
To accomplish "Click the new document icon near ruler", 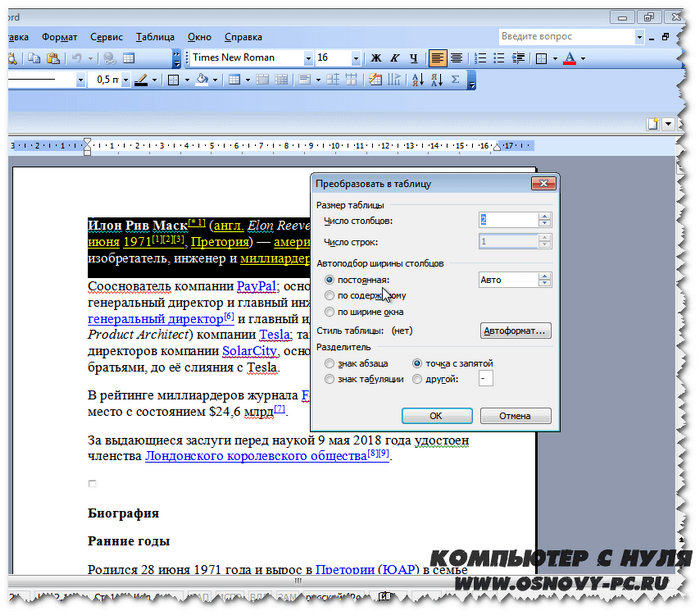I will (x=653, y=124).
